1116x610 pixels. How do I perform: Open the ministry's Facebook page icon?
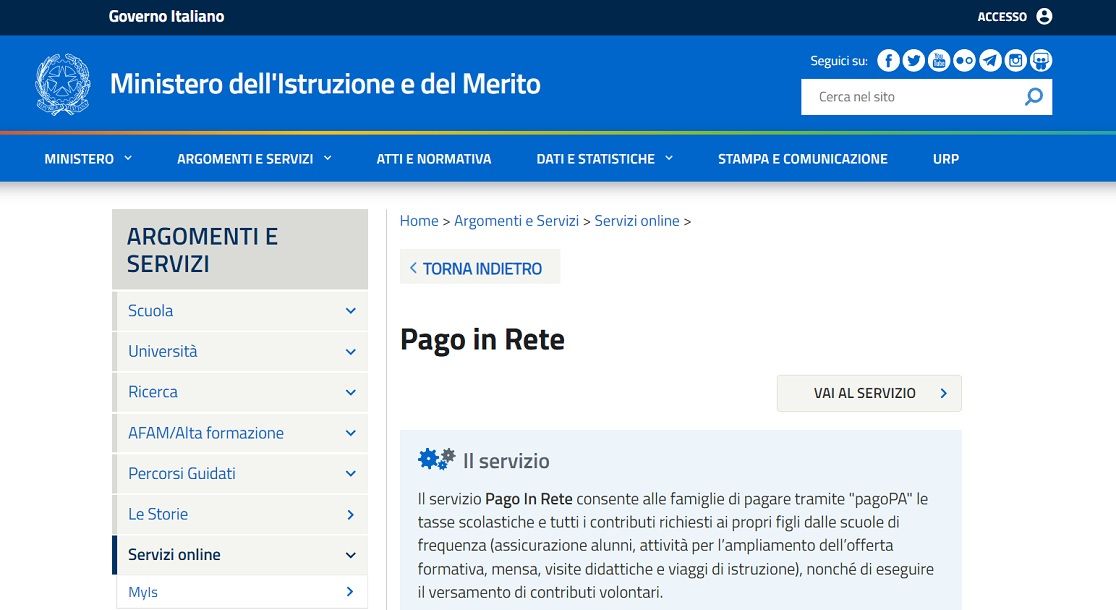click(x=888, y=61)
